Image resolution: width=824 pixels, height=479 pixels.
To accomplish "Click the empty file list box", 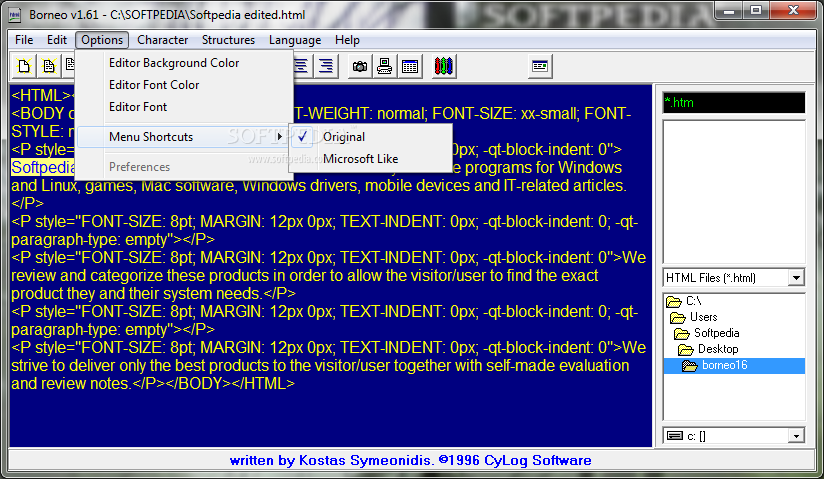I will tap(734, 192).
